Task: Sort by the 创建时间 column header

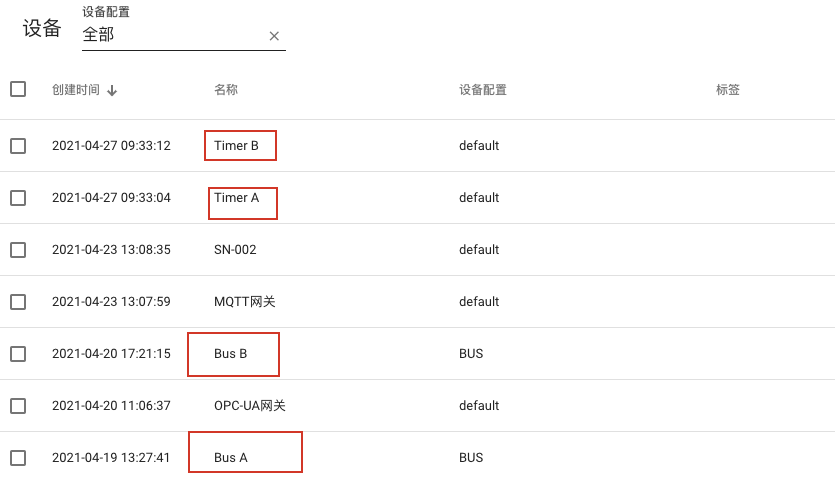Action: coord(76,89)
